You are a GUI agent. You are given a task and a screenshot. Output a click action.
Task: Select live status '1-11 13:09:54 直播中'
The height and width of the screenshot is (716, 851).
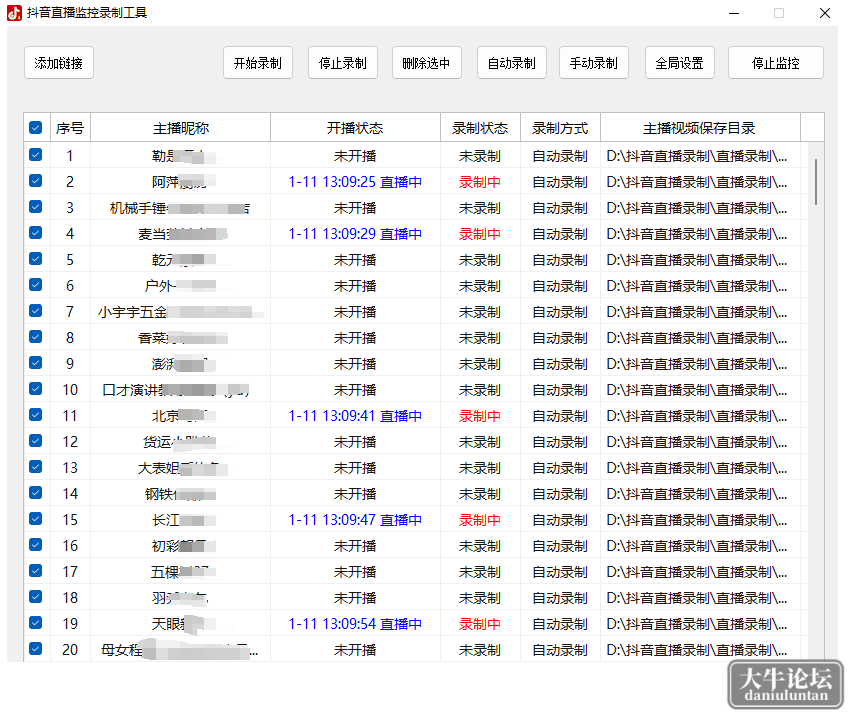[355, 624]
